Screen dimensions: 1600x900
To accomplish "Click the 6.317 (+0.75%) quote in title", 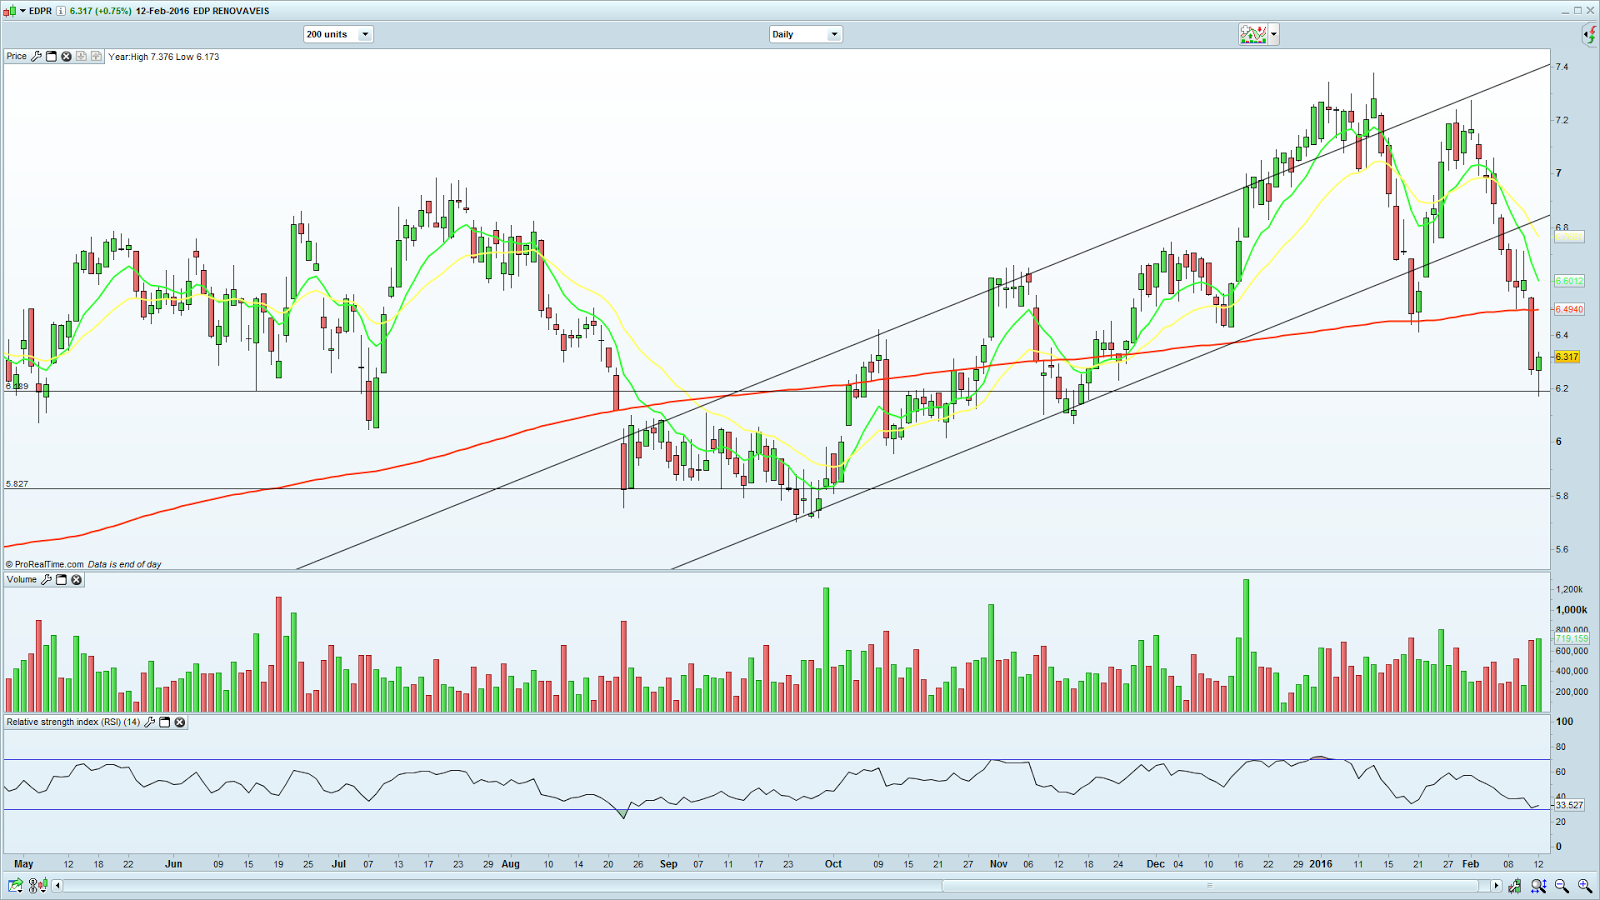I will point(100,11).
